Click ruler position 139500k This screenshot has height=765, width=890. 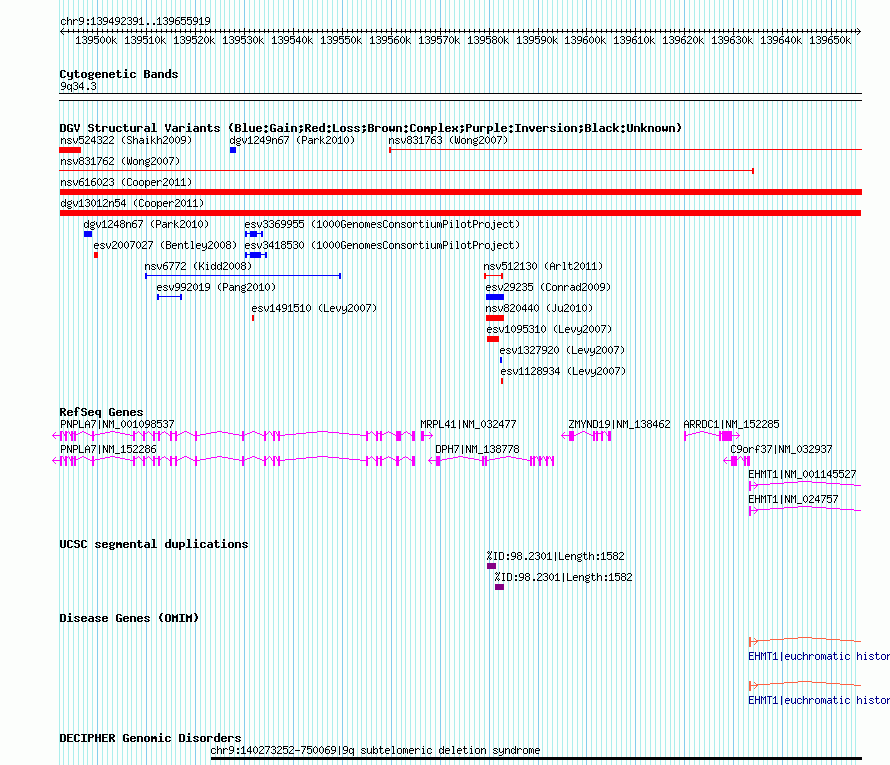point(96,40)
